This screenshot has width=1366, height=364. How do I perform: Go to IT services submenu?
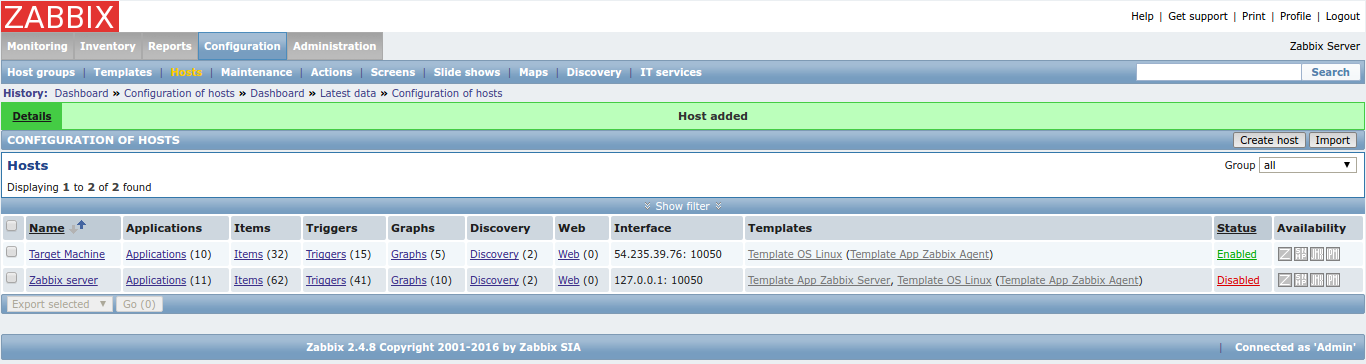click(671, 72)
